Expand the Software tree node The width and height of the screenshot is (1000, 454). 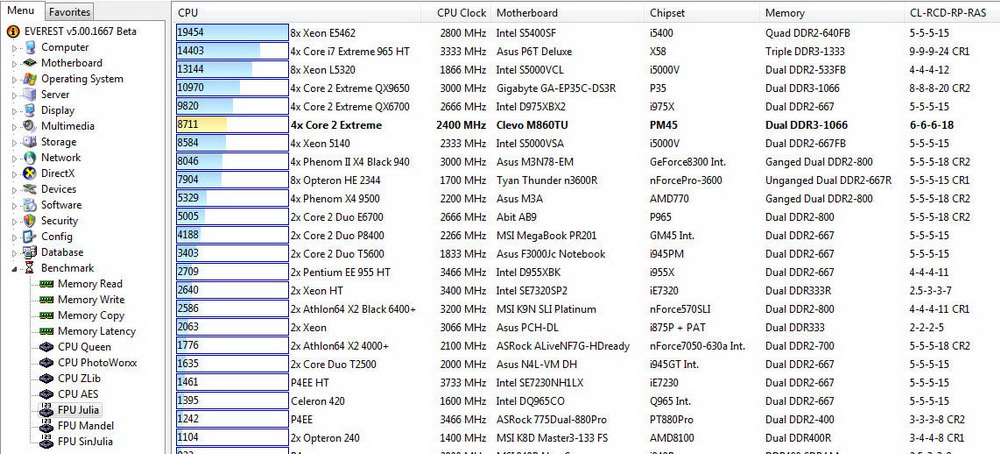click(x=14, y=205)
